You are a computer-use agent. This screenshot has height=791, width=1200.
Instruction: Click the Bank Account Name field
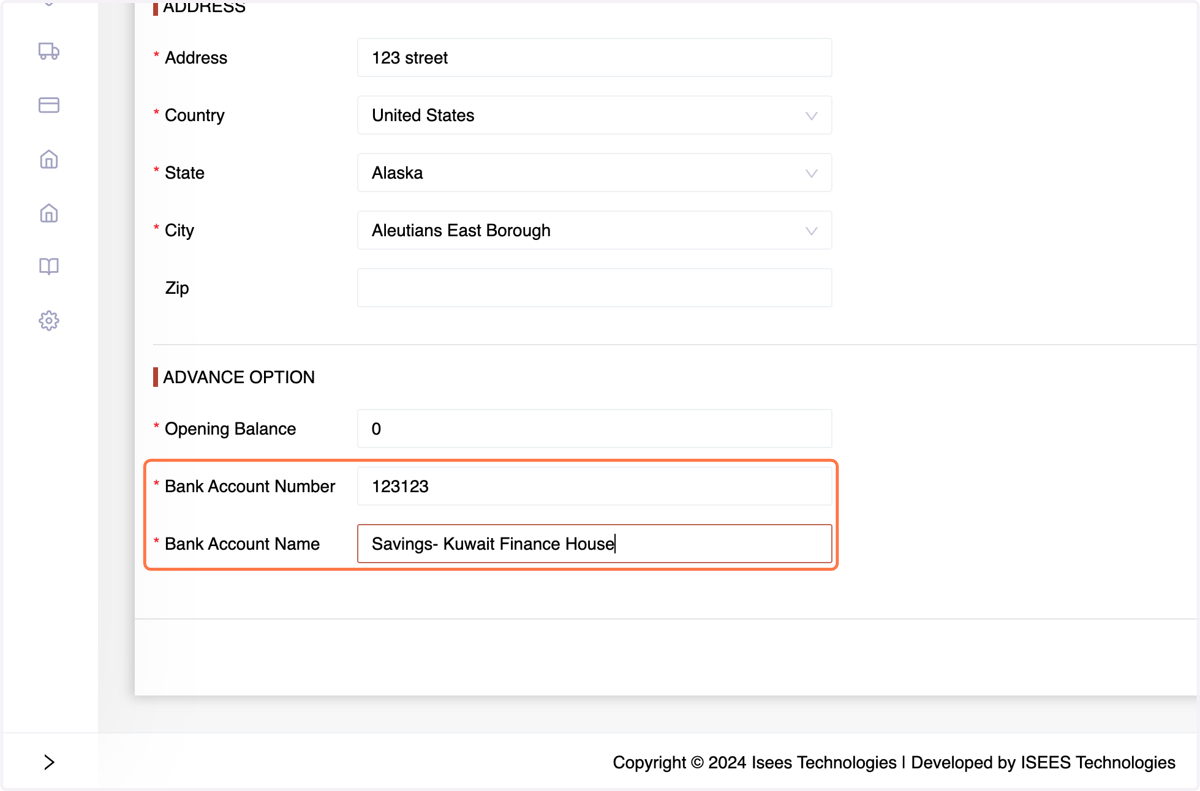click(594, 544)
